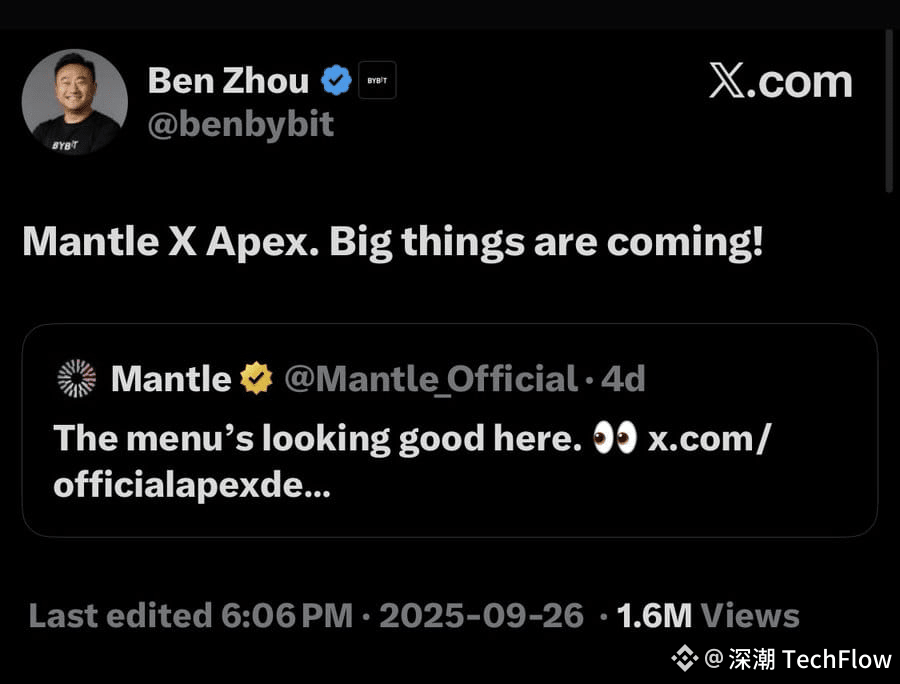Click the vertical scrollbar on the right edge
The width and height of the screenshot is (900, 684).
(889, 110)
